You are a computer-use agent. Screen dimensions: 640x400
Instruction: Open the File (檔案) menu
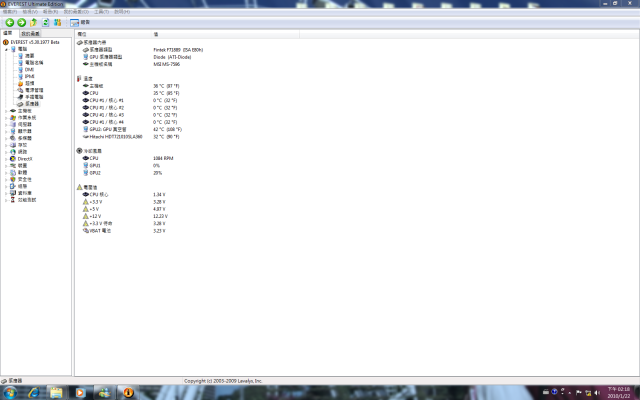(x=9, y=12)
